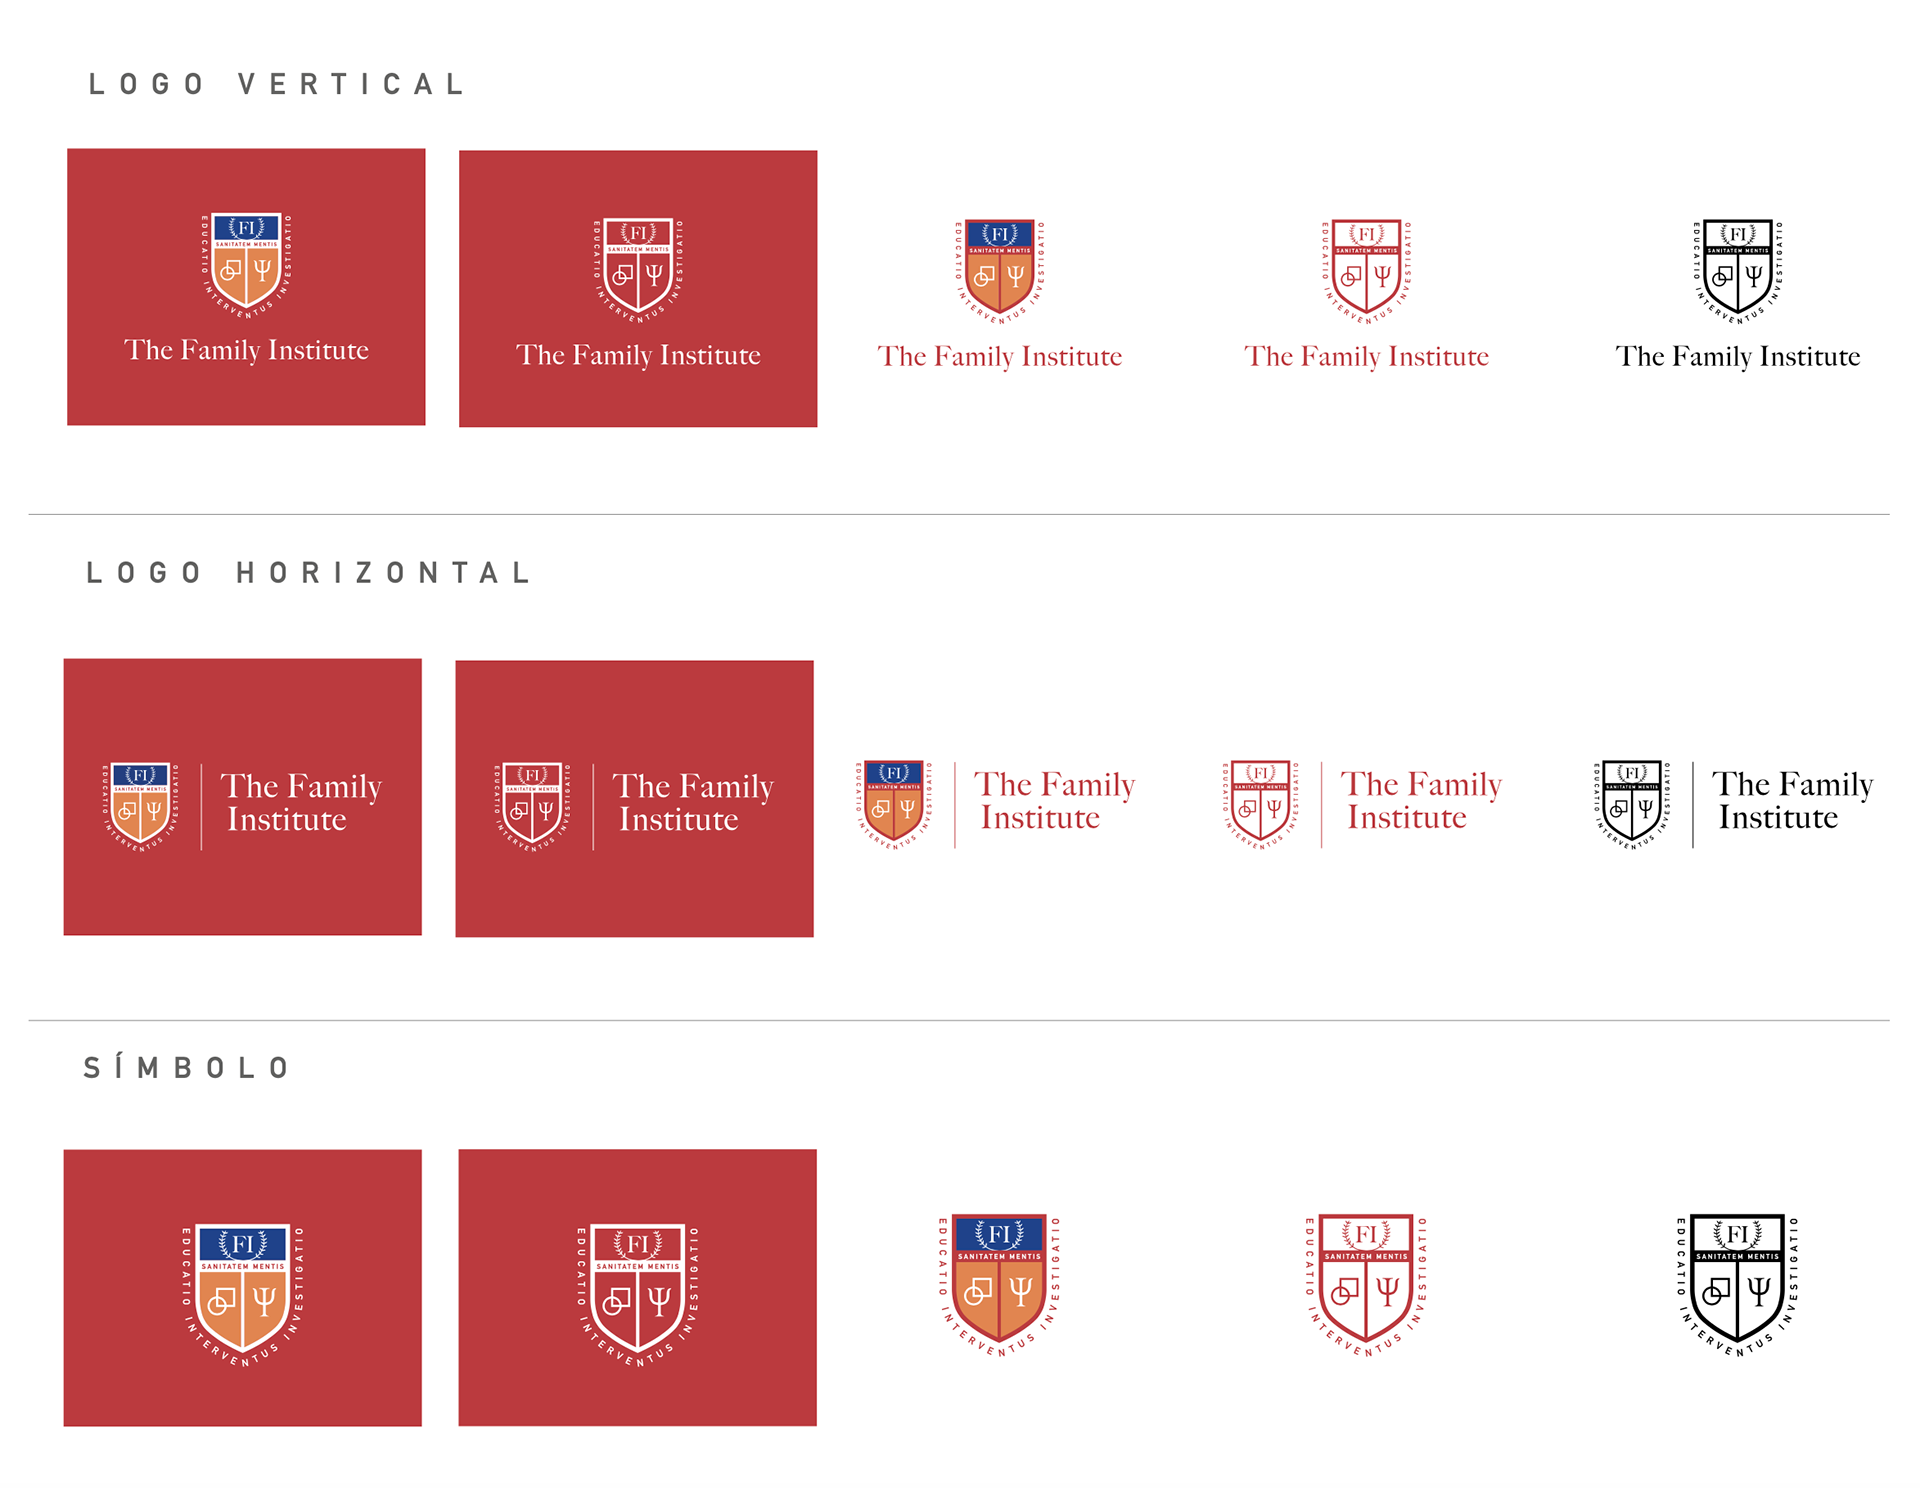Click the black símbolo shield

click(1738, 1284)
